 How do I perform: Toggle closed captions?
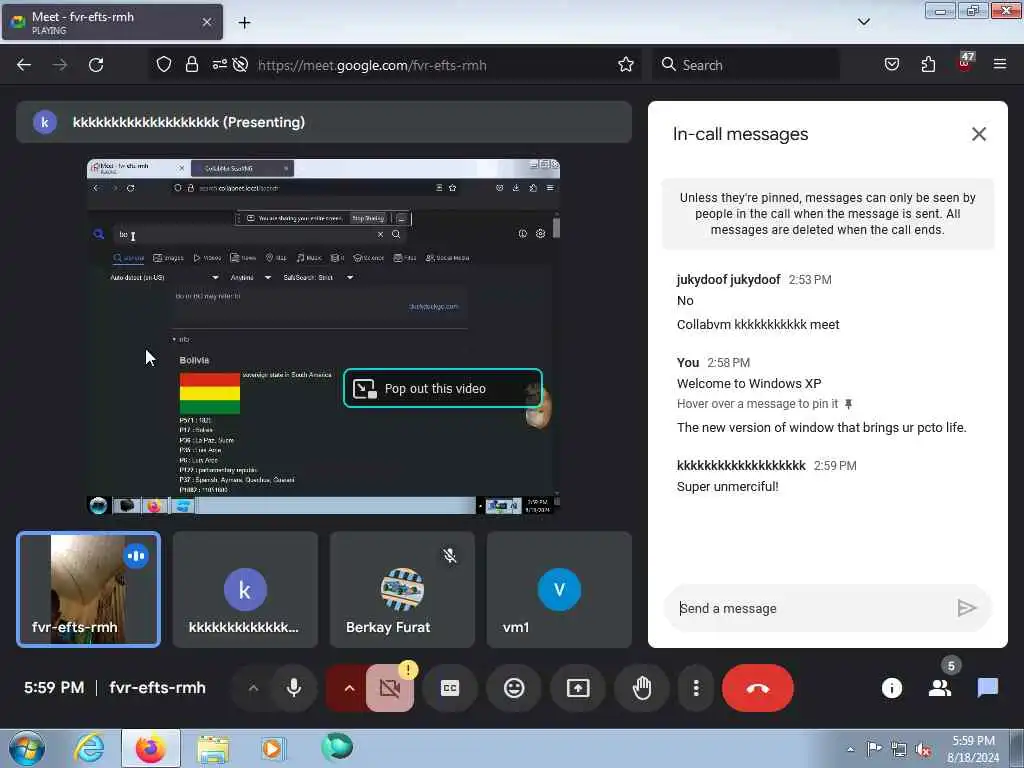coord(450,688)
